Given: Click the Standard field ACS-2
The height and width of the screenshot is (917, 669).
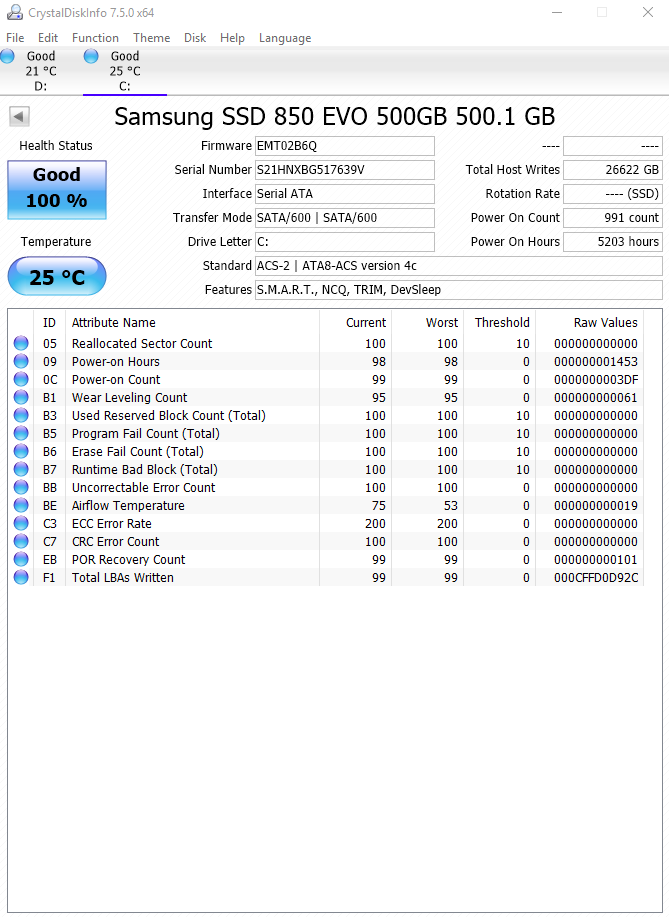Looking at the screenshot, I should click(459, 266).
